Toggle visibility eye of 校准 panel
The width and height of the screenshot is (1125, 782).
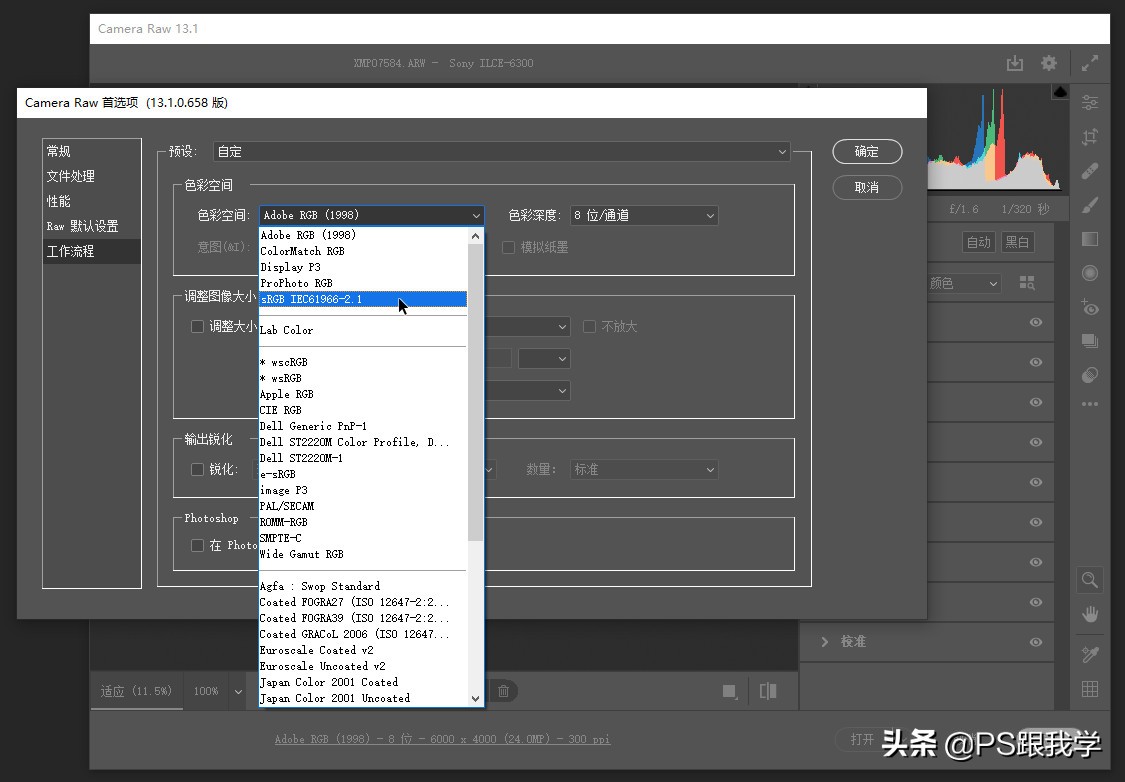click(x=1036, y=642)
